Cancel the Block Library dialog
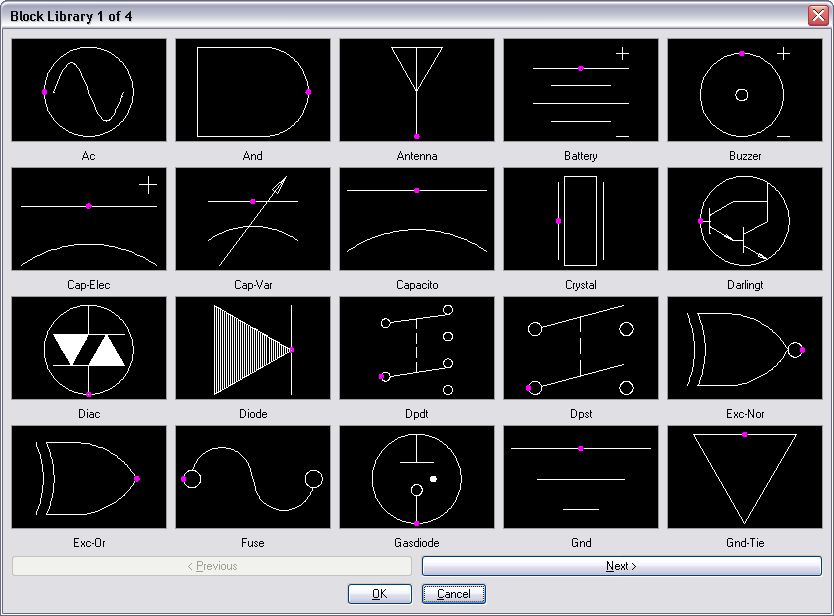The height and width of the screenshot is (616, 834). point(453,594)
